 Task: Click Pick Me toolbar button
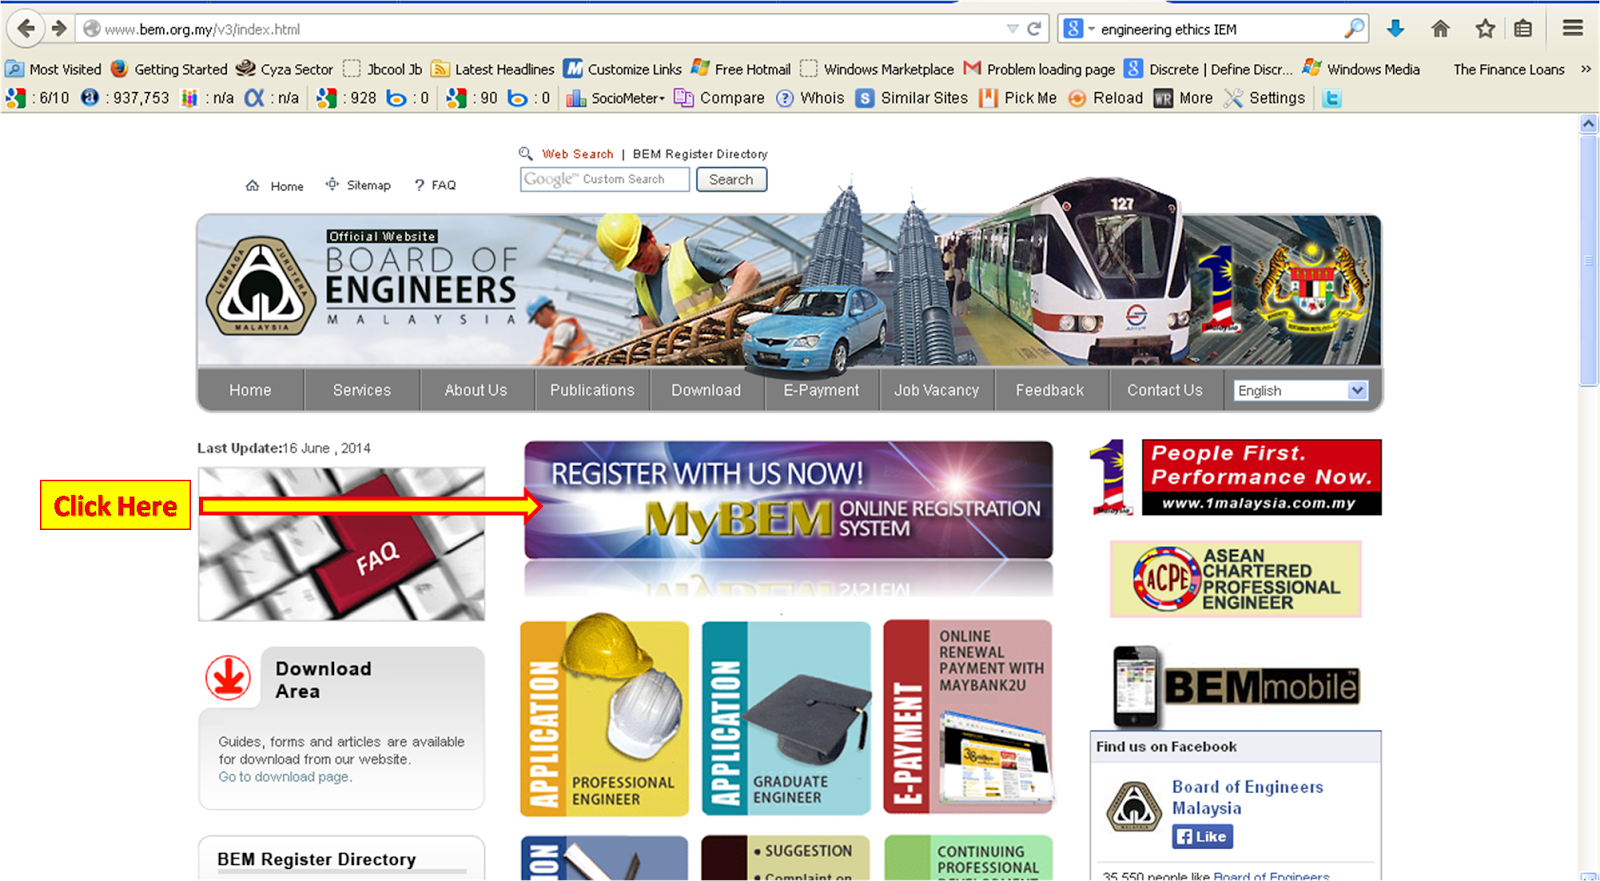point(1017,98)
